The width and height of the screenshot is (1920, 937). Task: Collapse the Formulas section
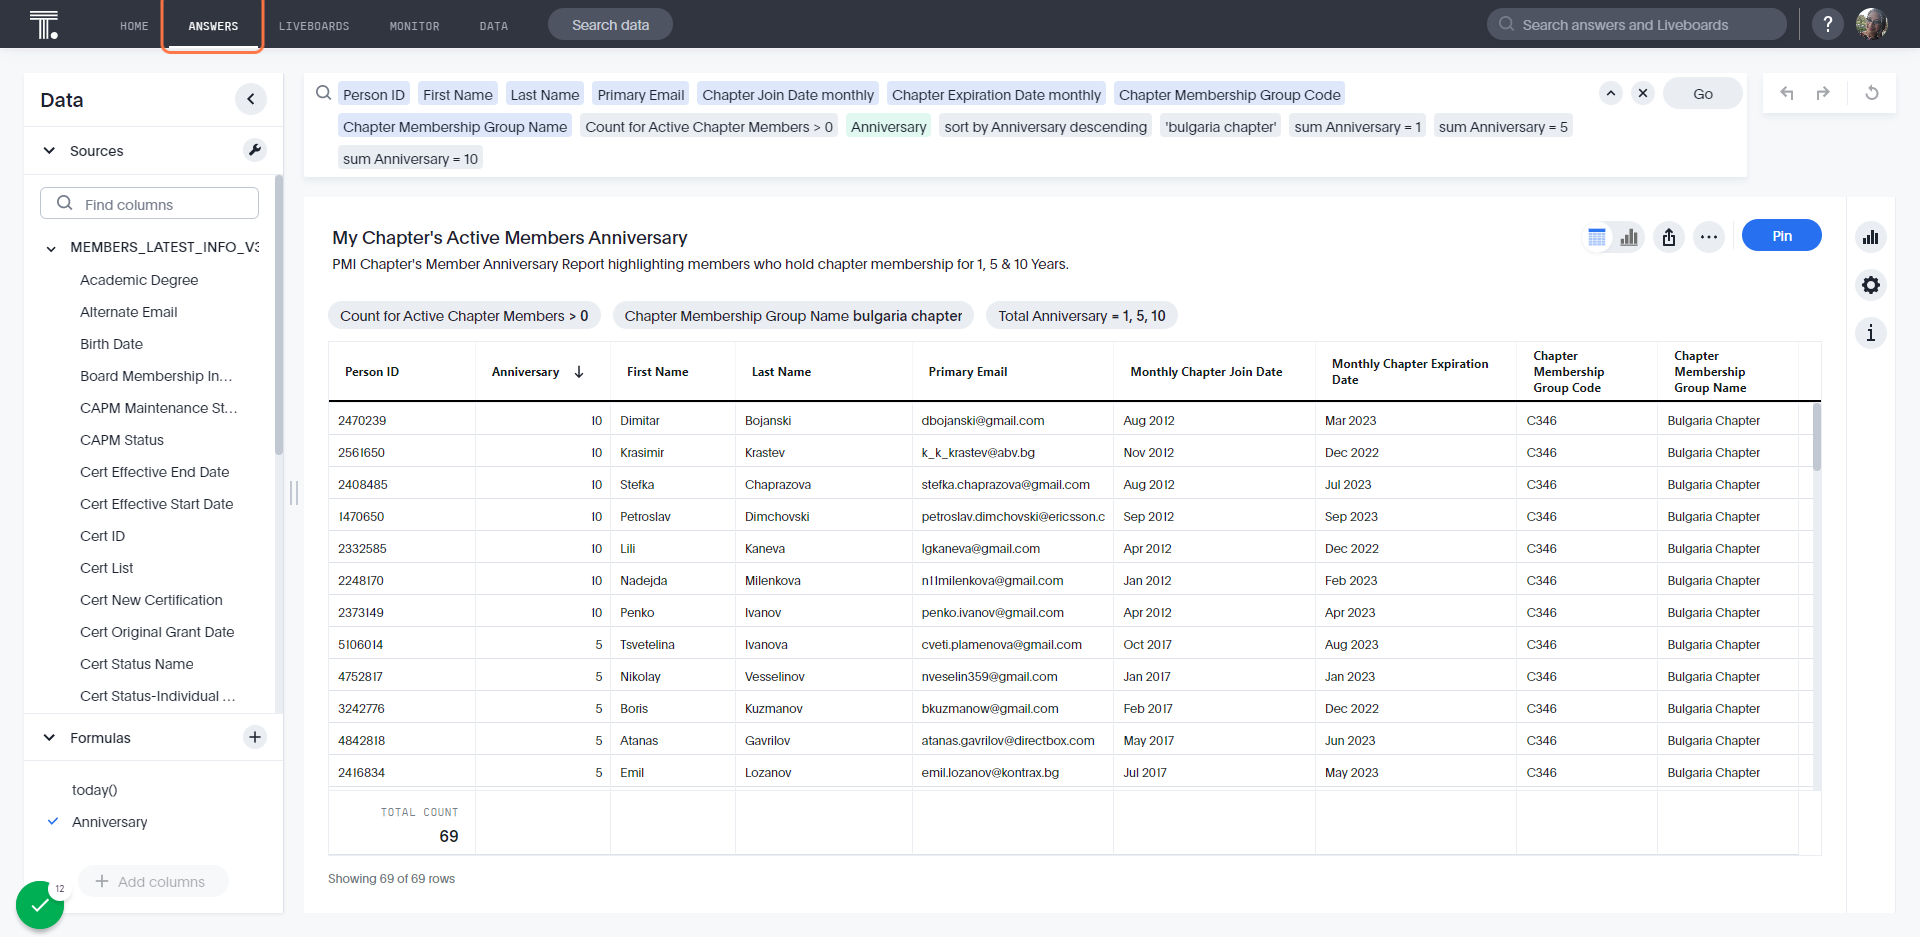49,737
